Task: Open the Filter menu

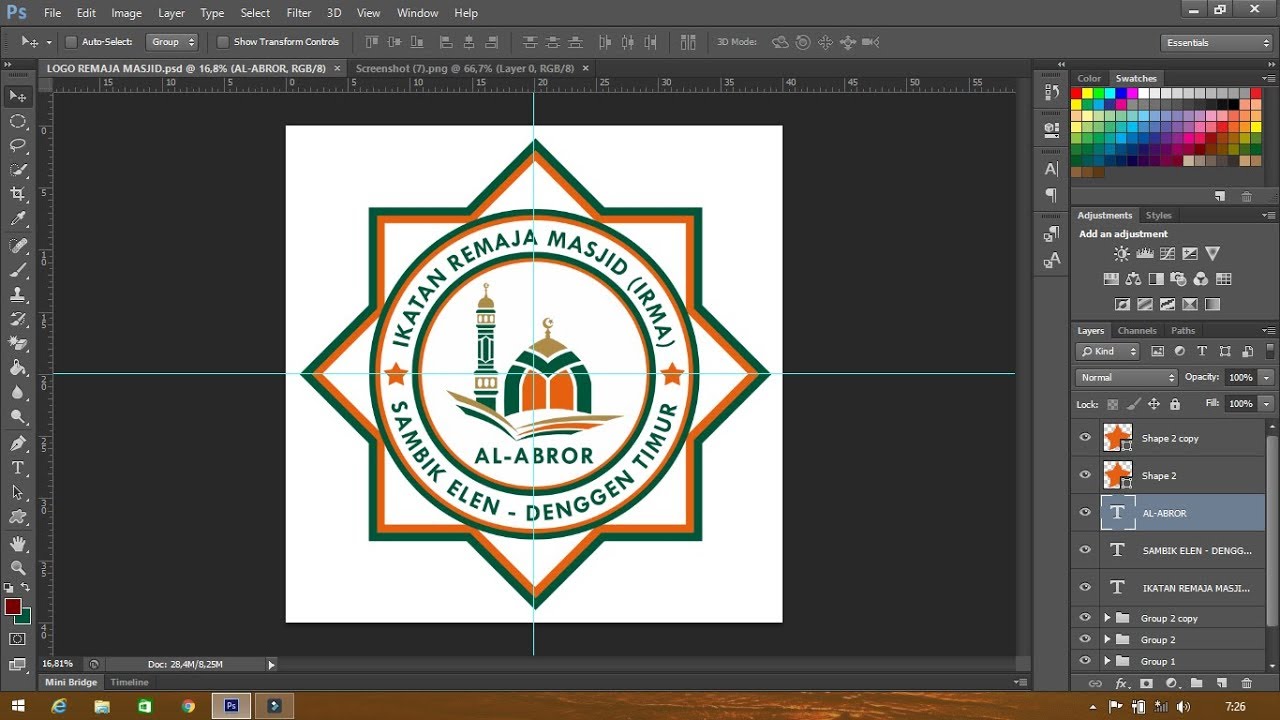Action: (x=299, y=13)
